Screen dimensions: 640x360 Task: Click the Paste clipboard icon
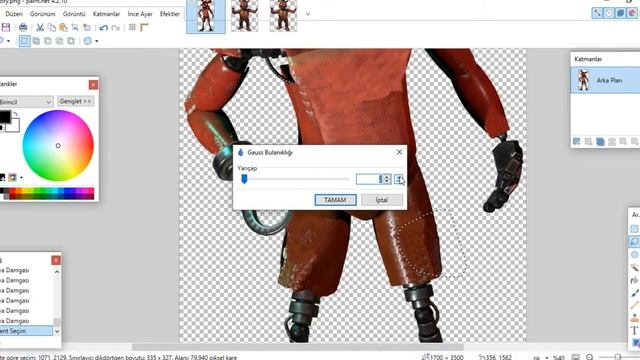(x=63, y=27)
